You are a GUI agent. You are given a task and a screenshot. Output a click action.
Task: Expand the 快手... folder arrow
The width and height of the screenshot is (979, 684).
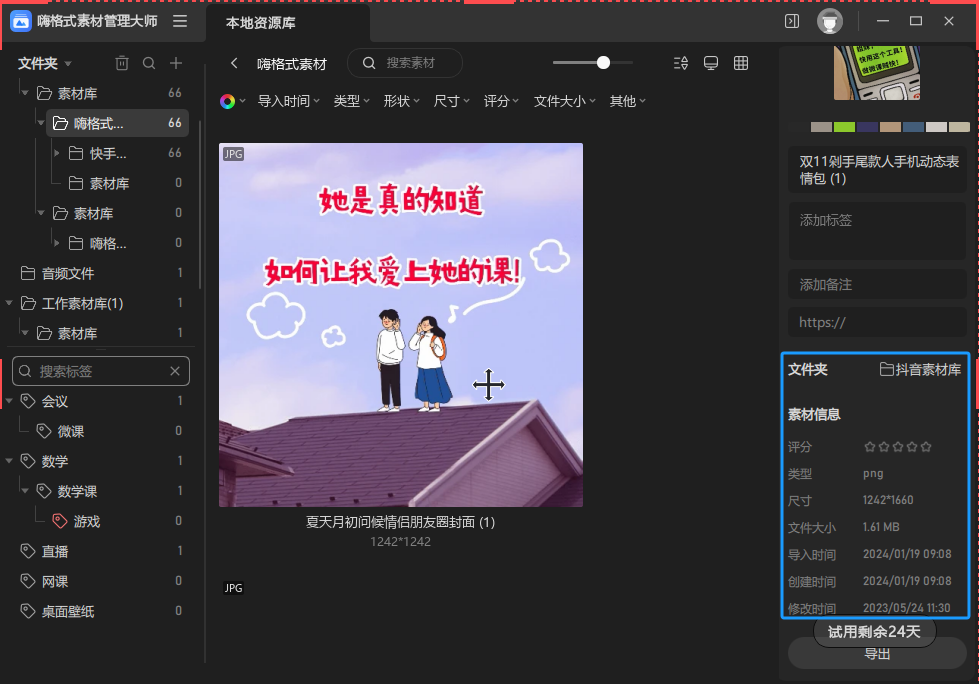[x=57, y=153]
